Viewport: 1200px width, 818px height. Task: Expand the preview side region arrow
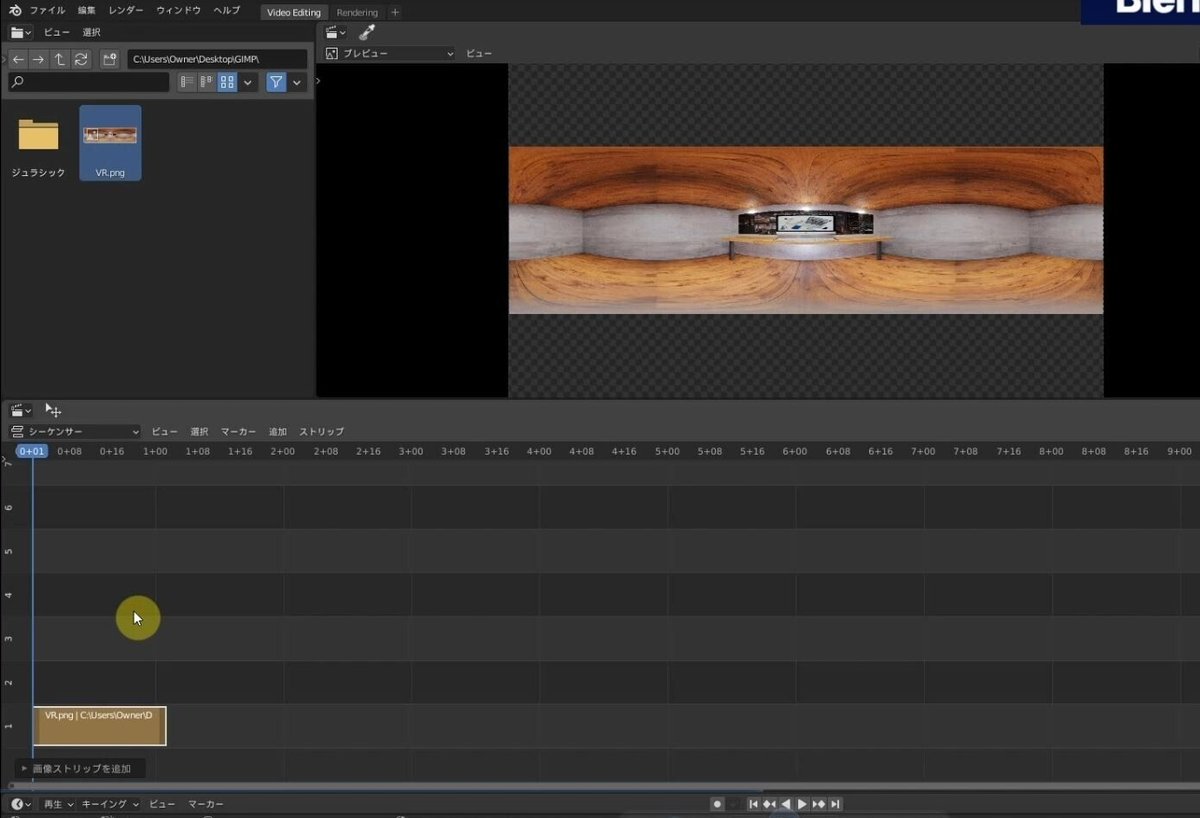click(x=318, y=80)
